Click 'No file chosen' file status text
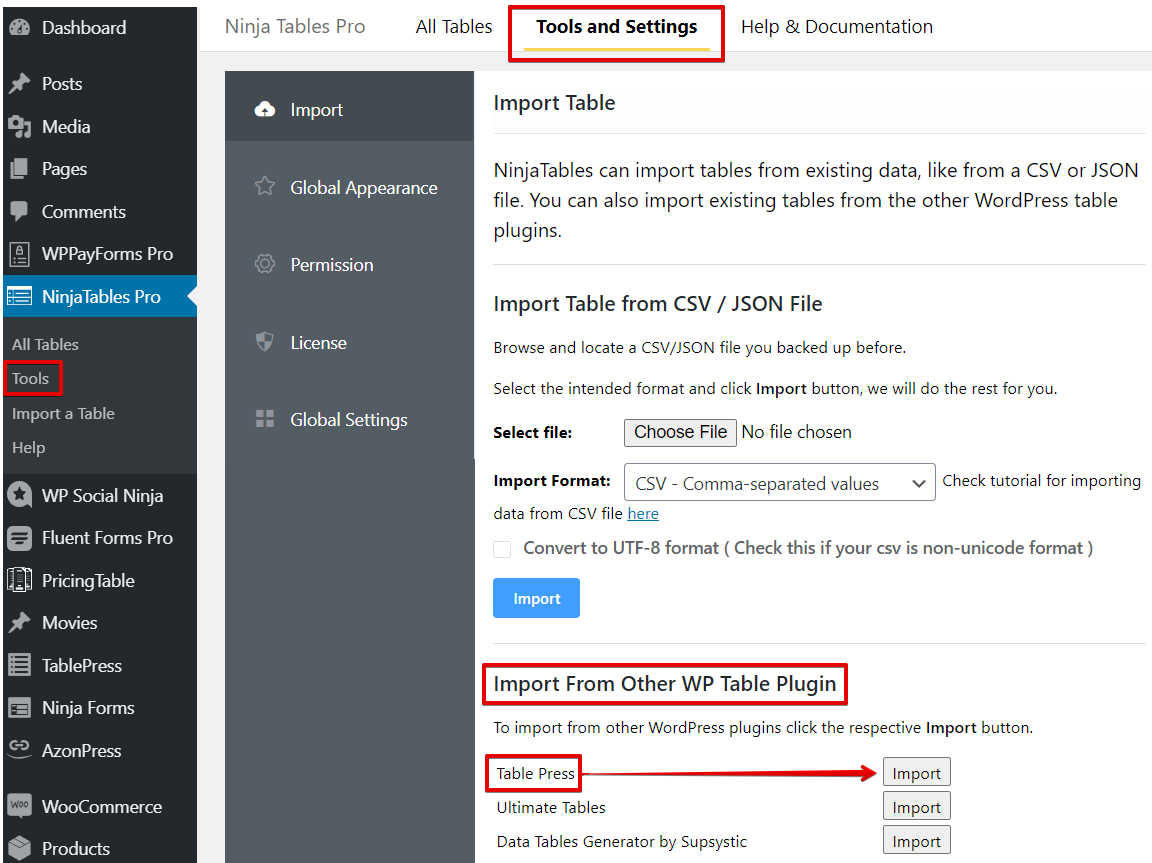Screen dimensions: 1152x863 796,433
